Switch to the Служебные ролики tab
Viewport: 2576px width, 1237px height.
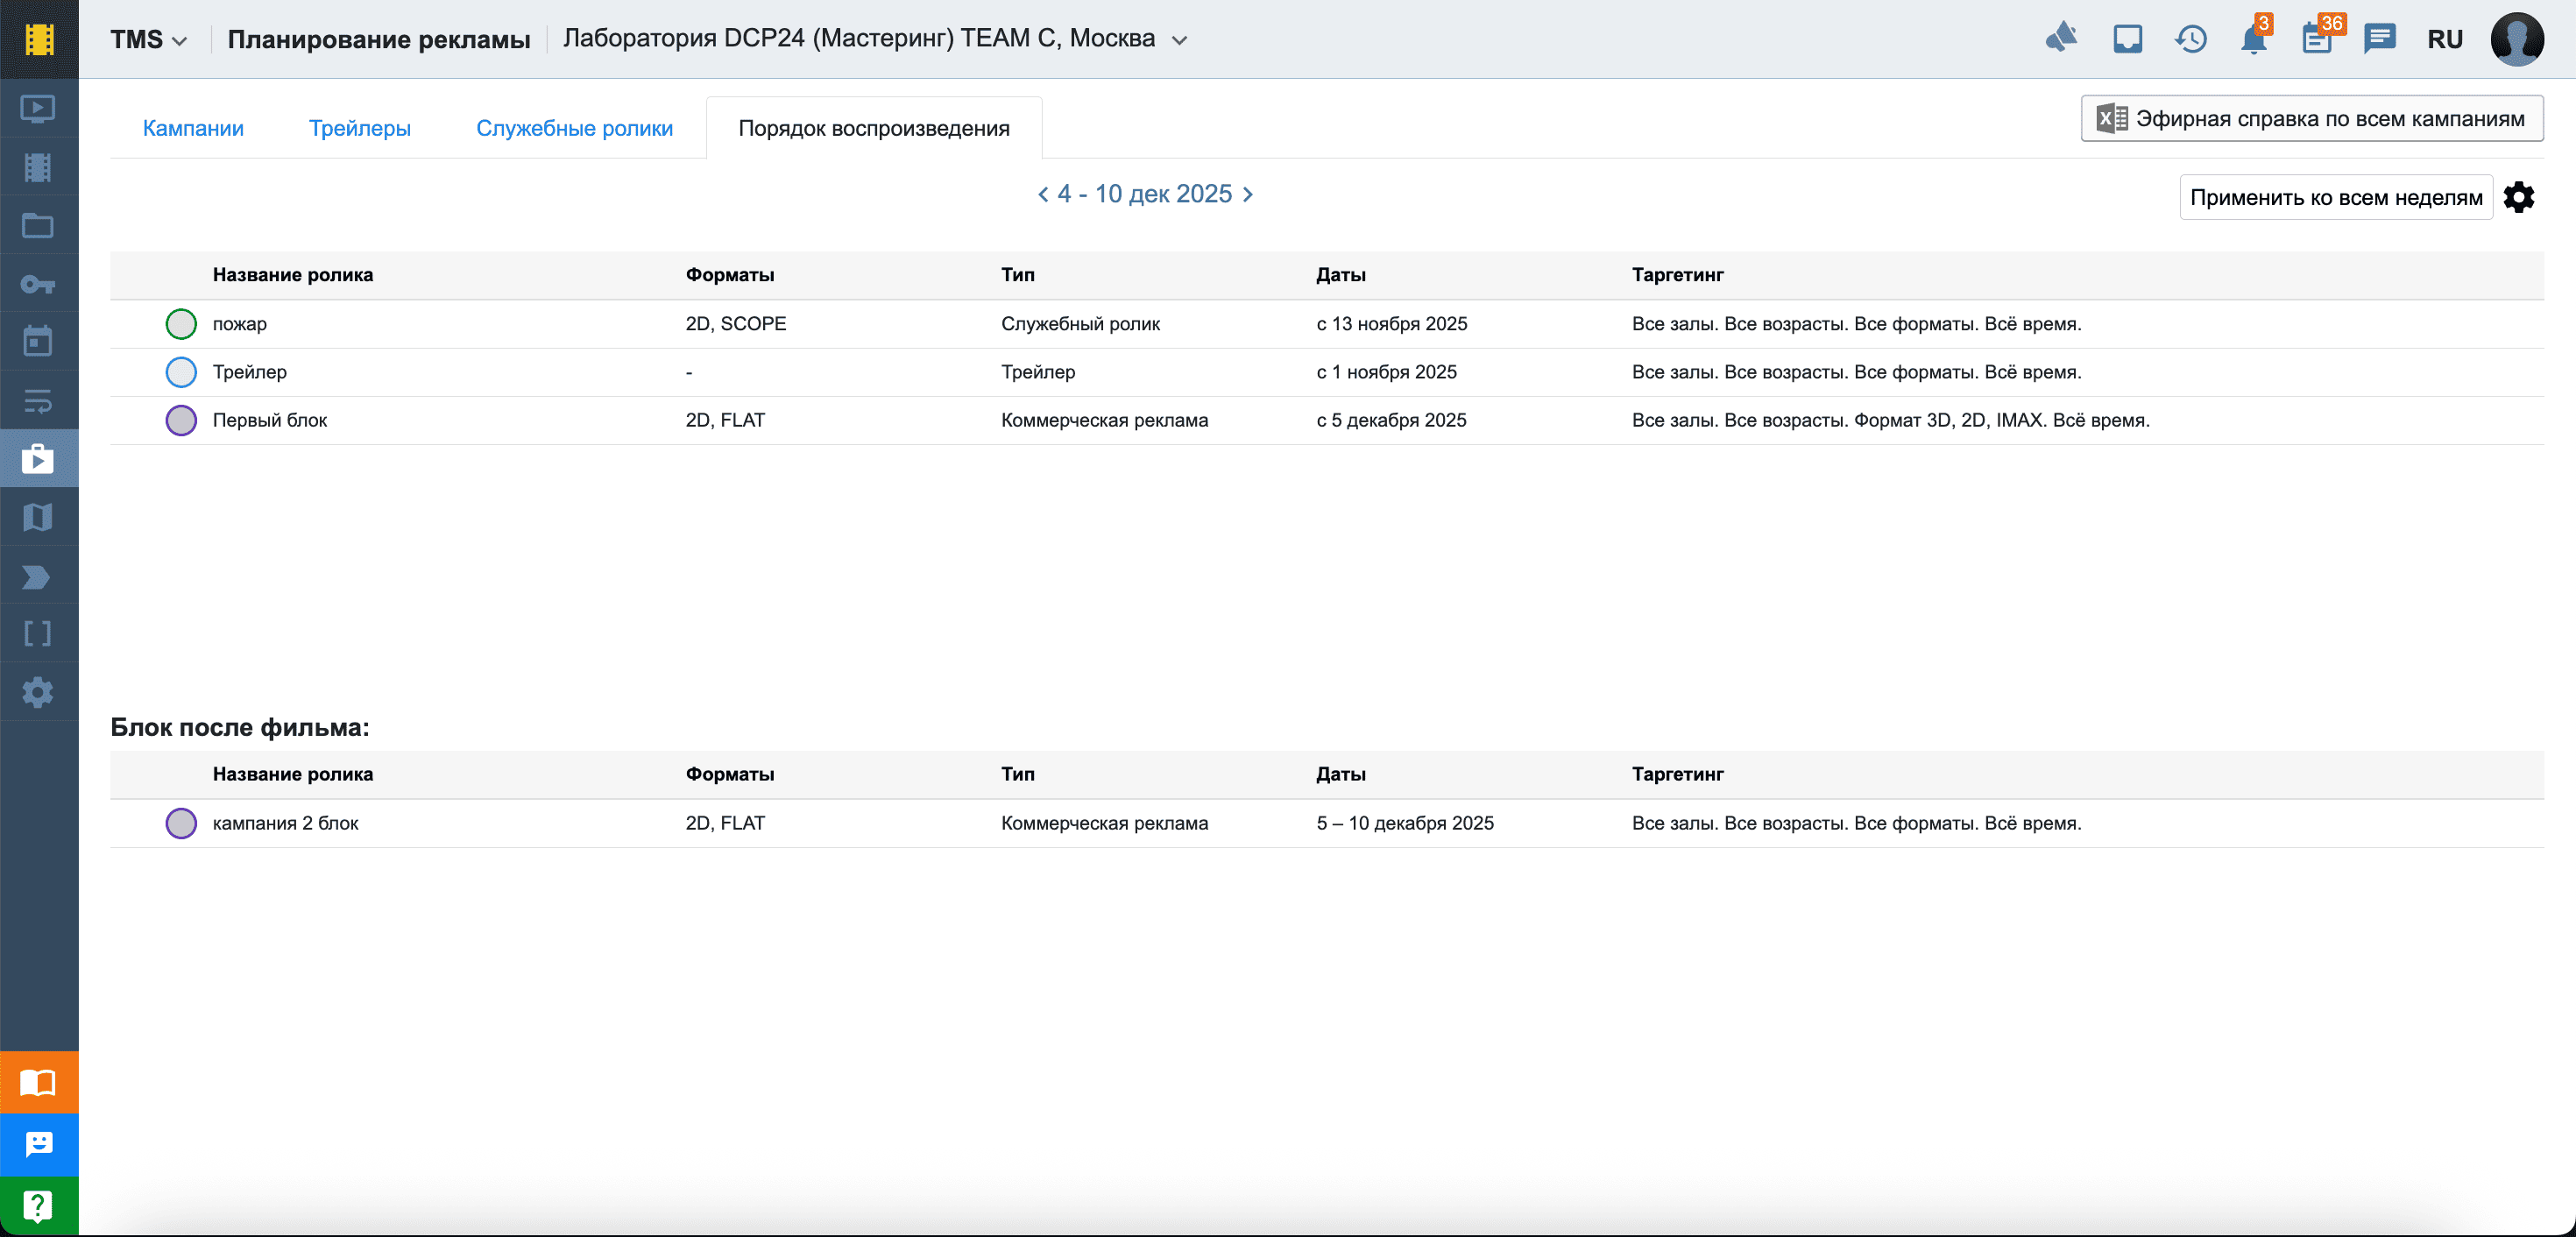tap(574, 128)
